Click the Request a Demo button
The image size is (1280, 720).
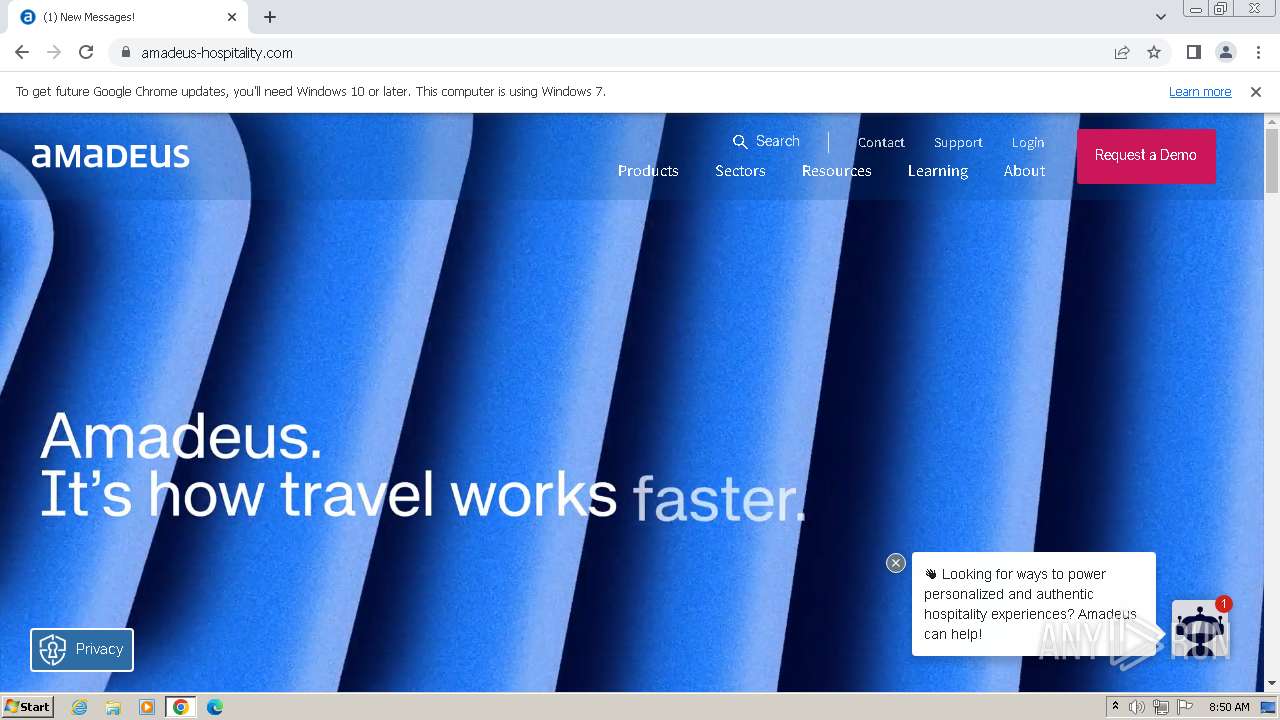tap(1146, 155)
